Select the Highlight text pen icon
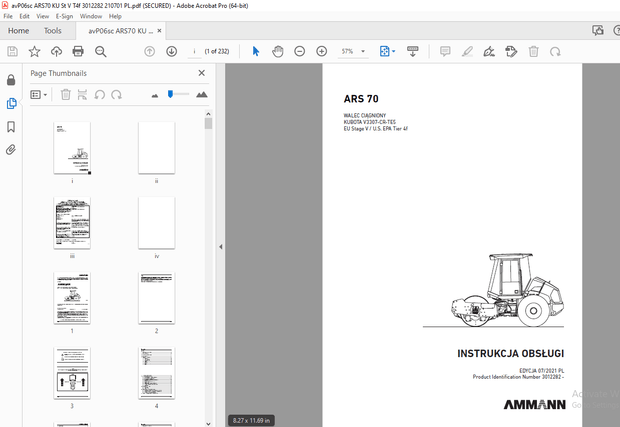 click(x=467, y=51)
